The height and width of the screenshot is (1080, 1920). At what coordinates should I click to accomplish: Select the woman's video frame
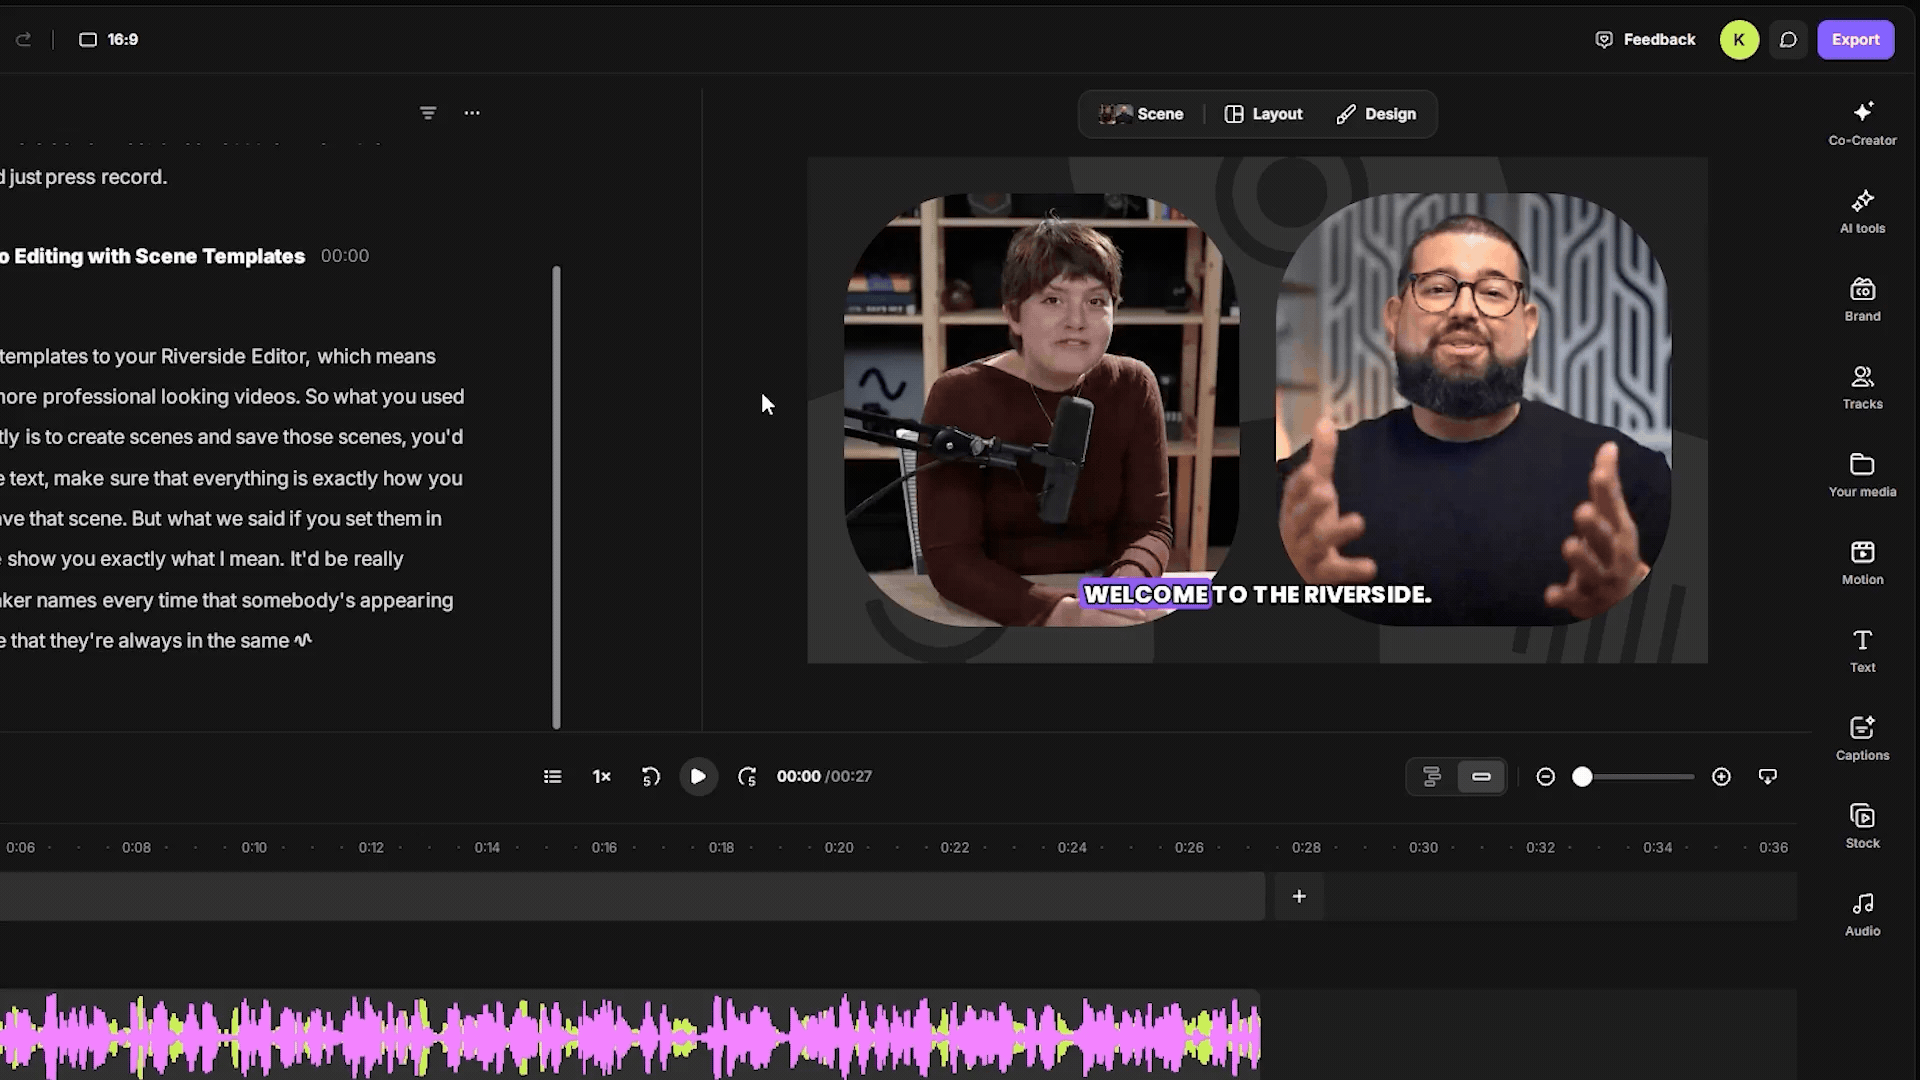pyautogui.click(x=1041, y=410)
